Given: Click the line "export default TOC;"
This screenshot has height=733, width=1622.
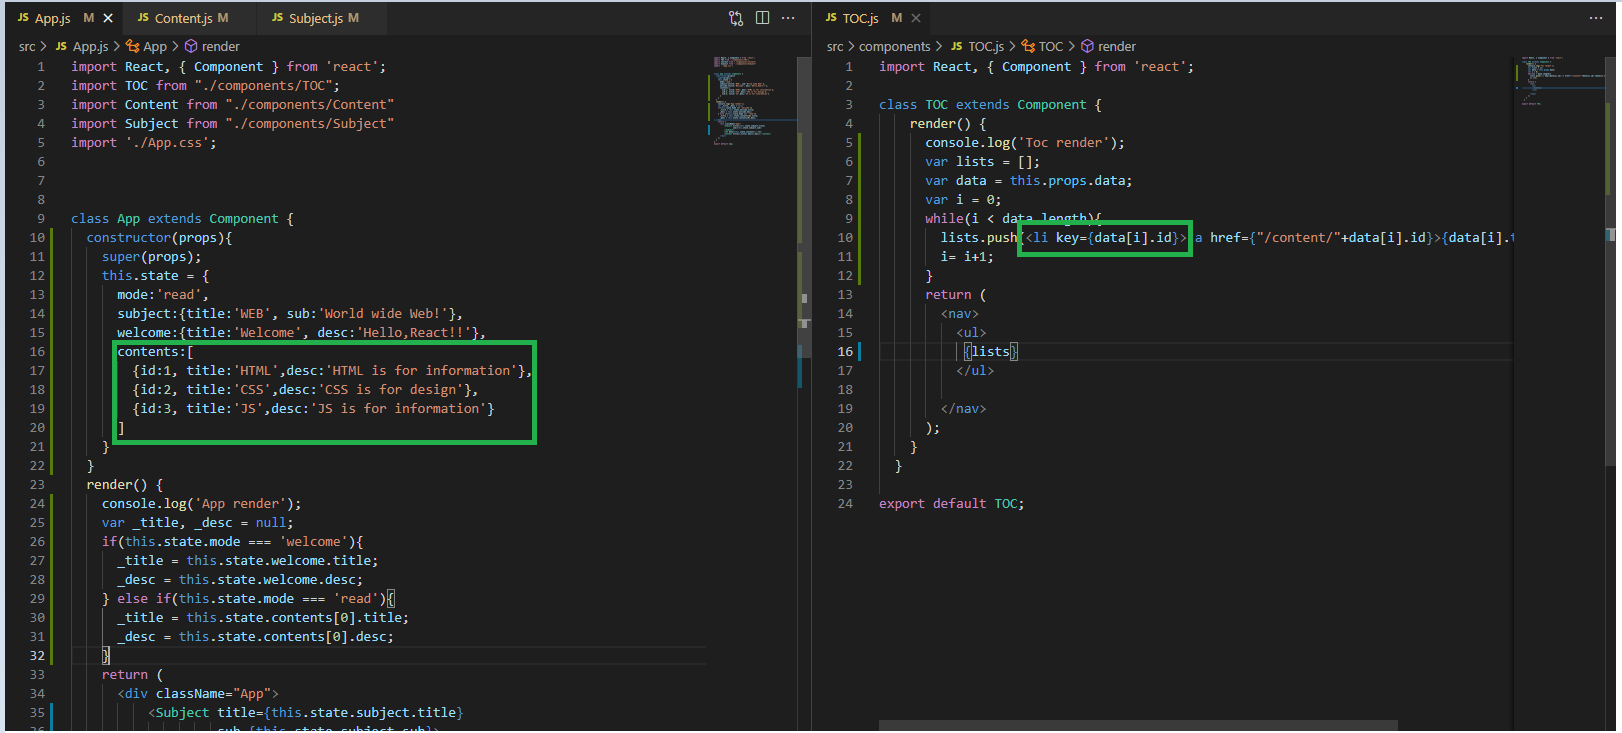Looking at the screenshot, I should tap(951, 504).
